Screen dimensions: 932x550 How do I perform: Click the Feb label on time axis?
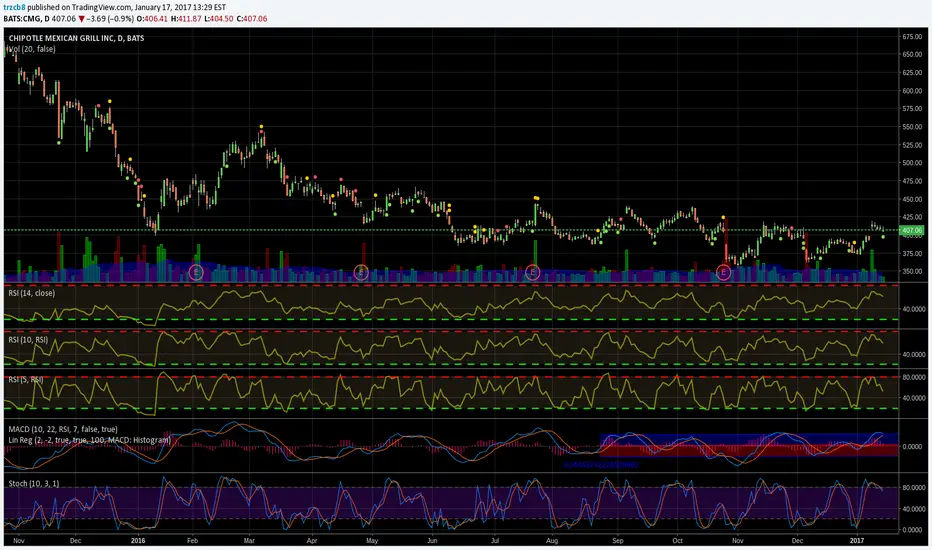point(192,541)
